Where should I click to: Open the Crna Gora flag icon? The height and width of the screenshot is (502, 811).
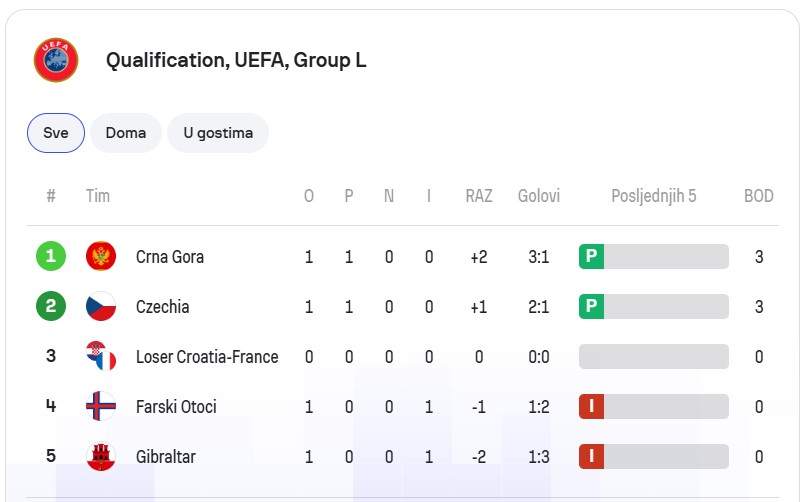(101, 256)
